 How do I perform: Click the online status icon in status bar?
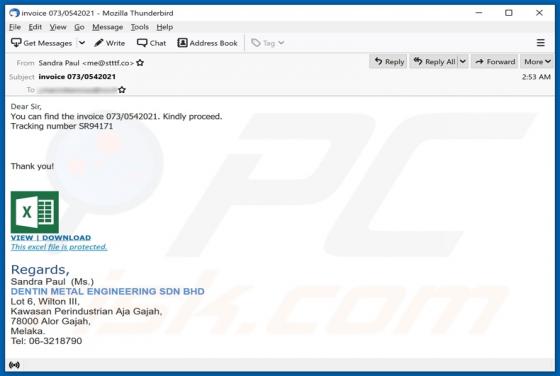14,365
